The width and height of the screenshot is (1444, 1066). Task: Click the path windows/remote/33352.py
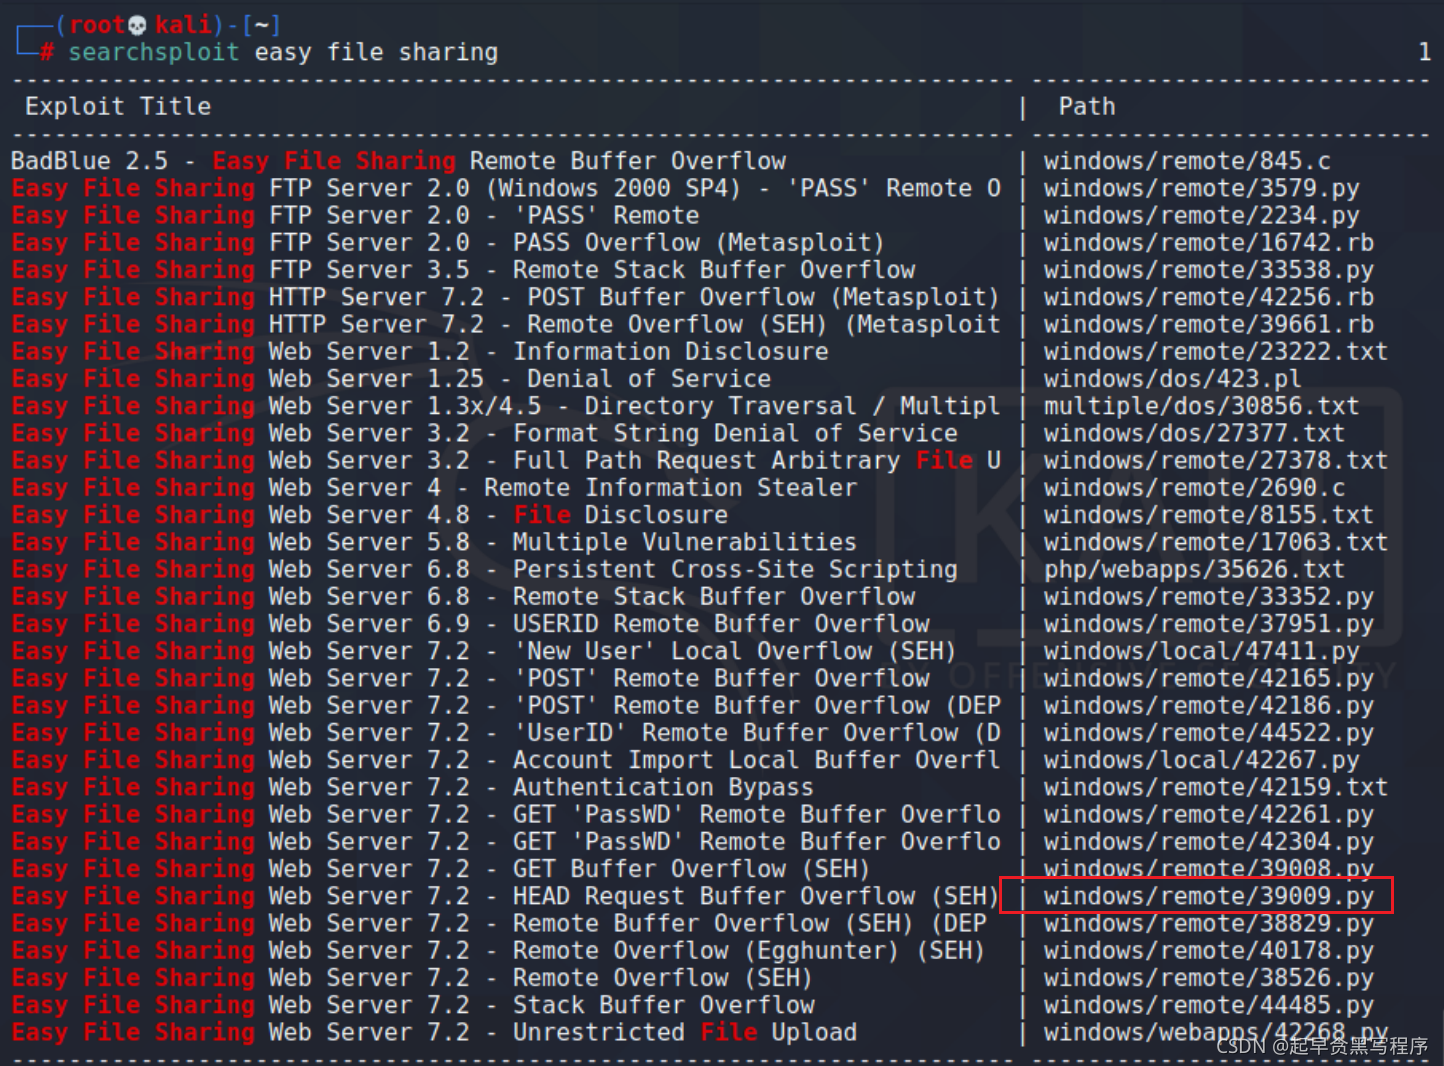(x=1208, y=596)
